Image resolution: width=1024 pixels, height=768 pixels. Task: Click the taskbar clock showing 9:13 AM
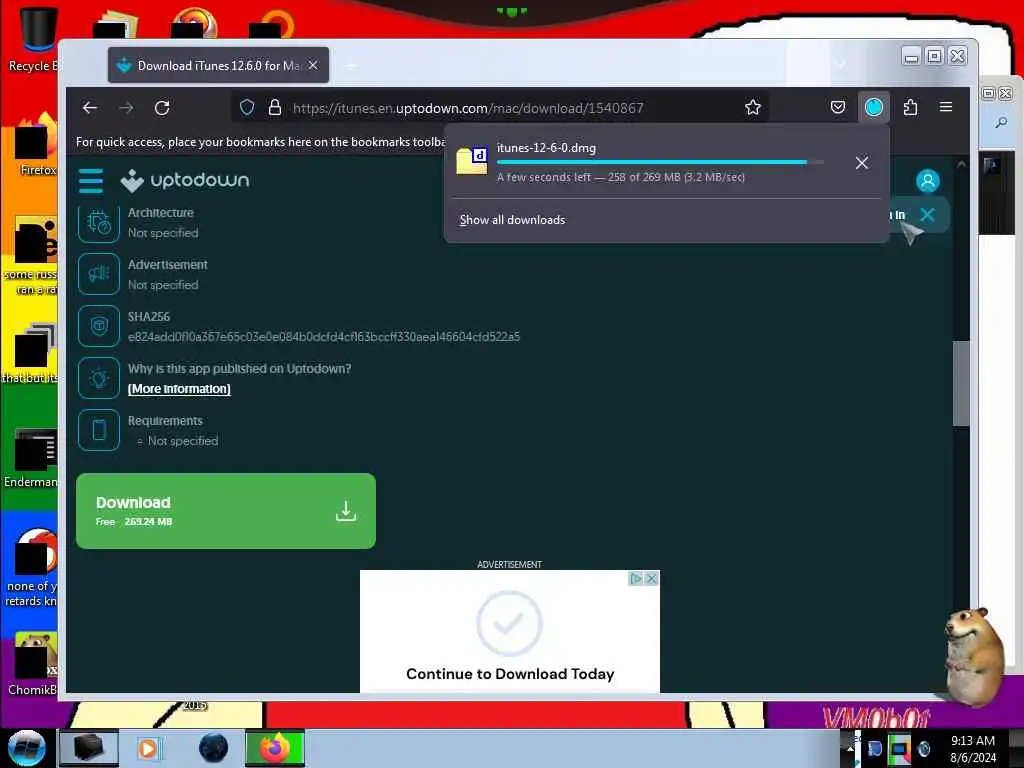(x=972, y=748)
